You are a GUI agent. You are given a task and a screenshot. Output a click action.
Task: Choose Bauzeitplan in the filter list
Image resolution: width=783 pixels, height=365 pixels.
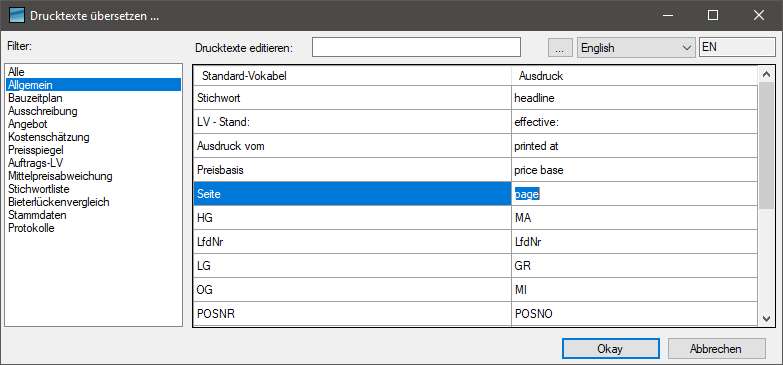point(93,98)
